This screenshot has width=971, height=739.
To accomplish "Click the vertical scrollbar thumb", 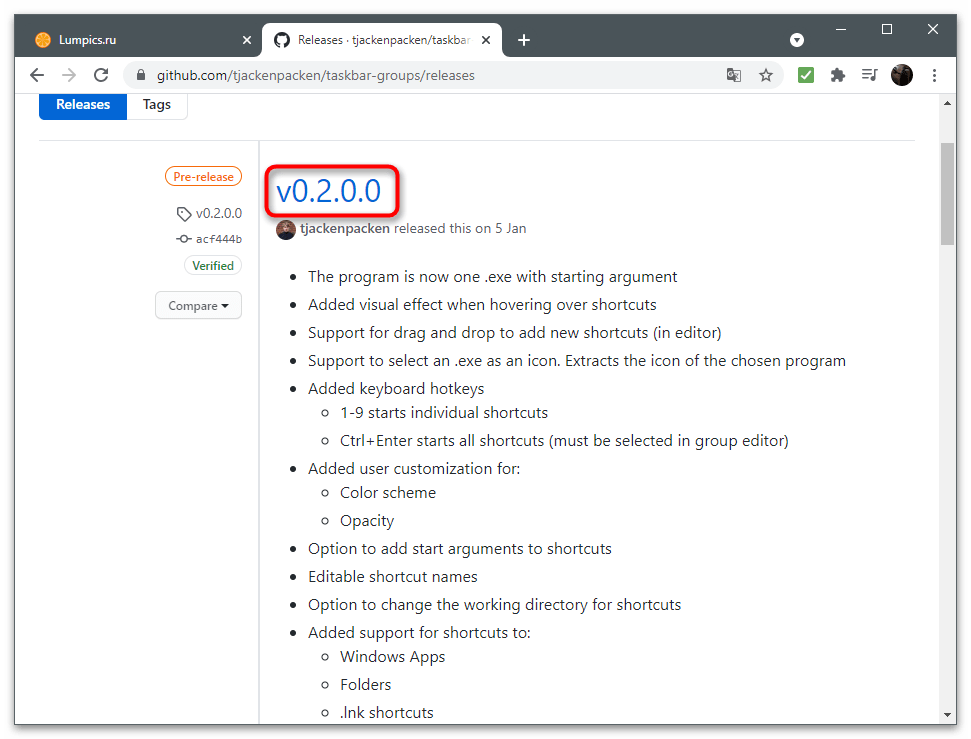I will point(947,194).
